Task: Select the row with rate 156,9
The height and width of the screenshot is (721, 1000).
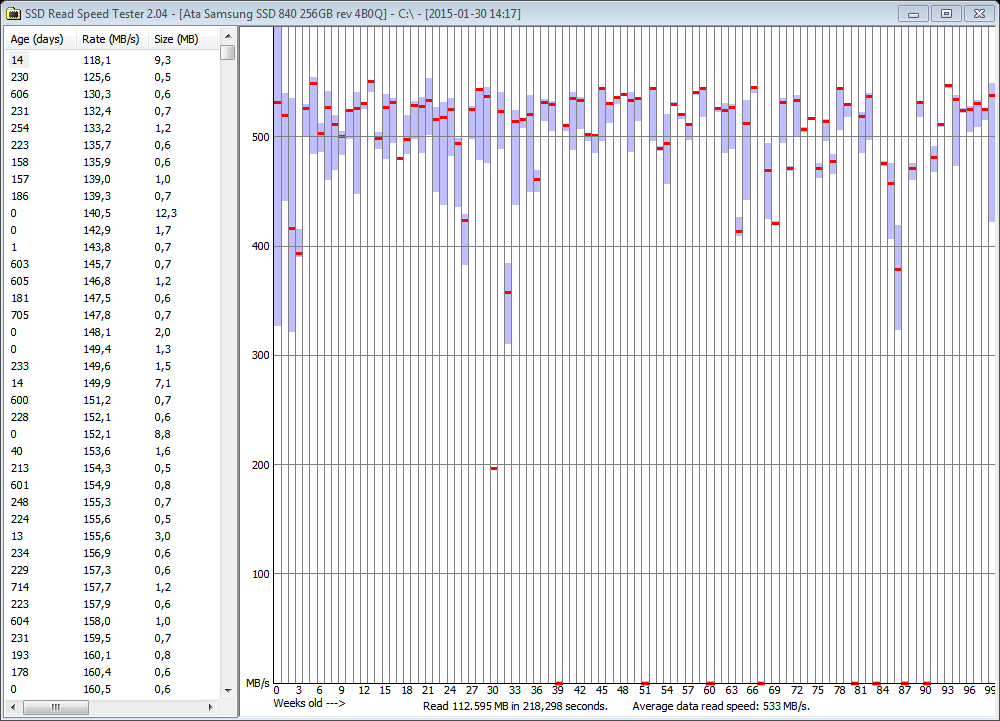Action: [x=112, y=553]
